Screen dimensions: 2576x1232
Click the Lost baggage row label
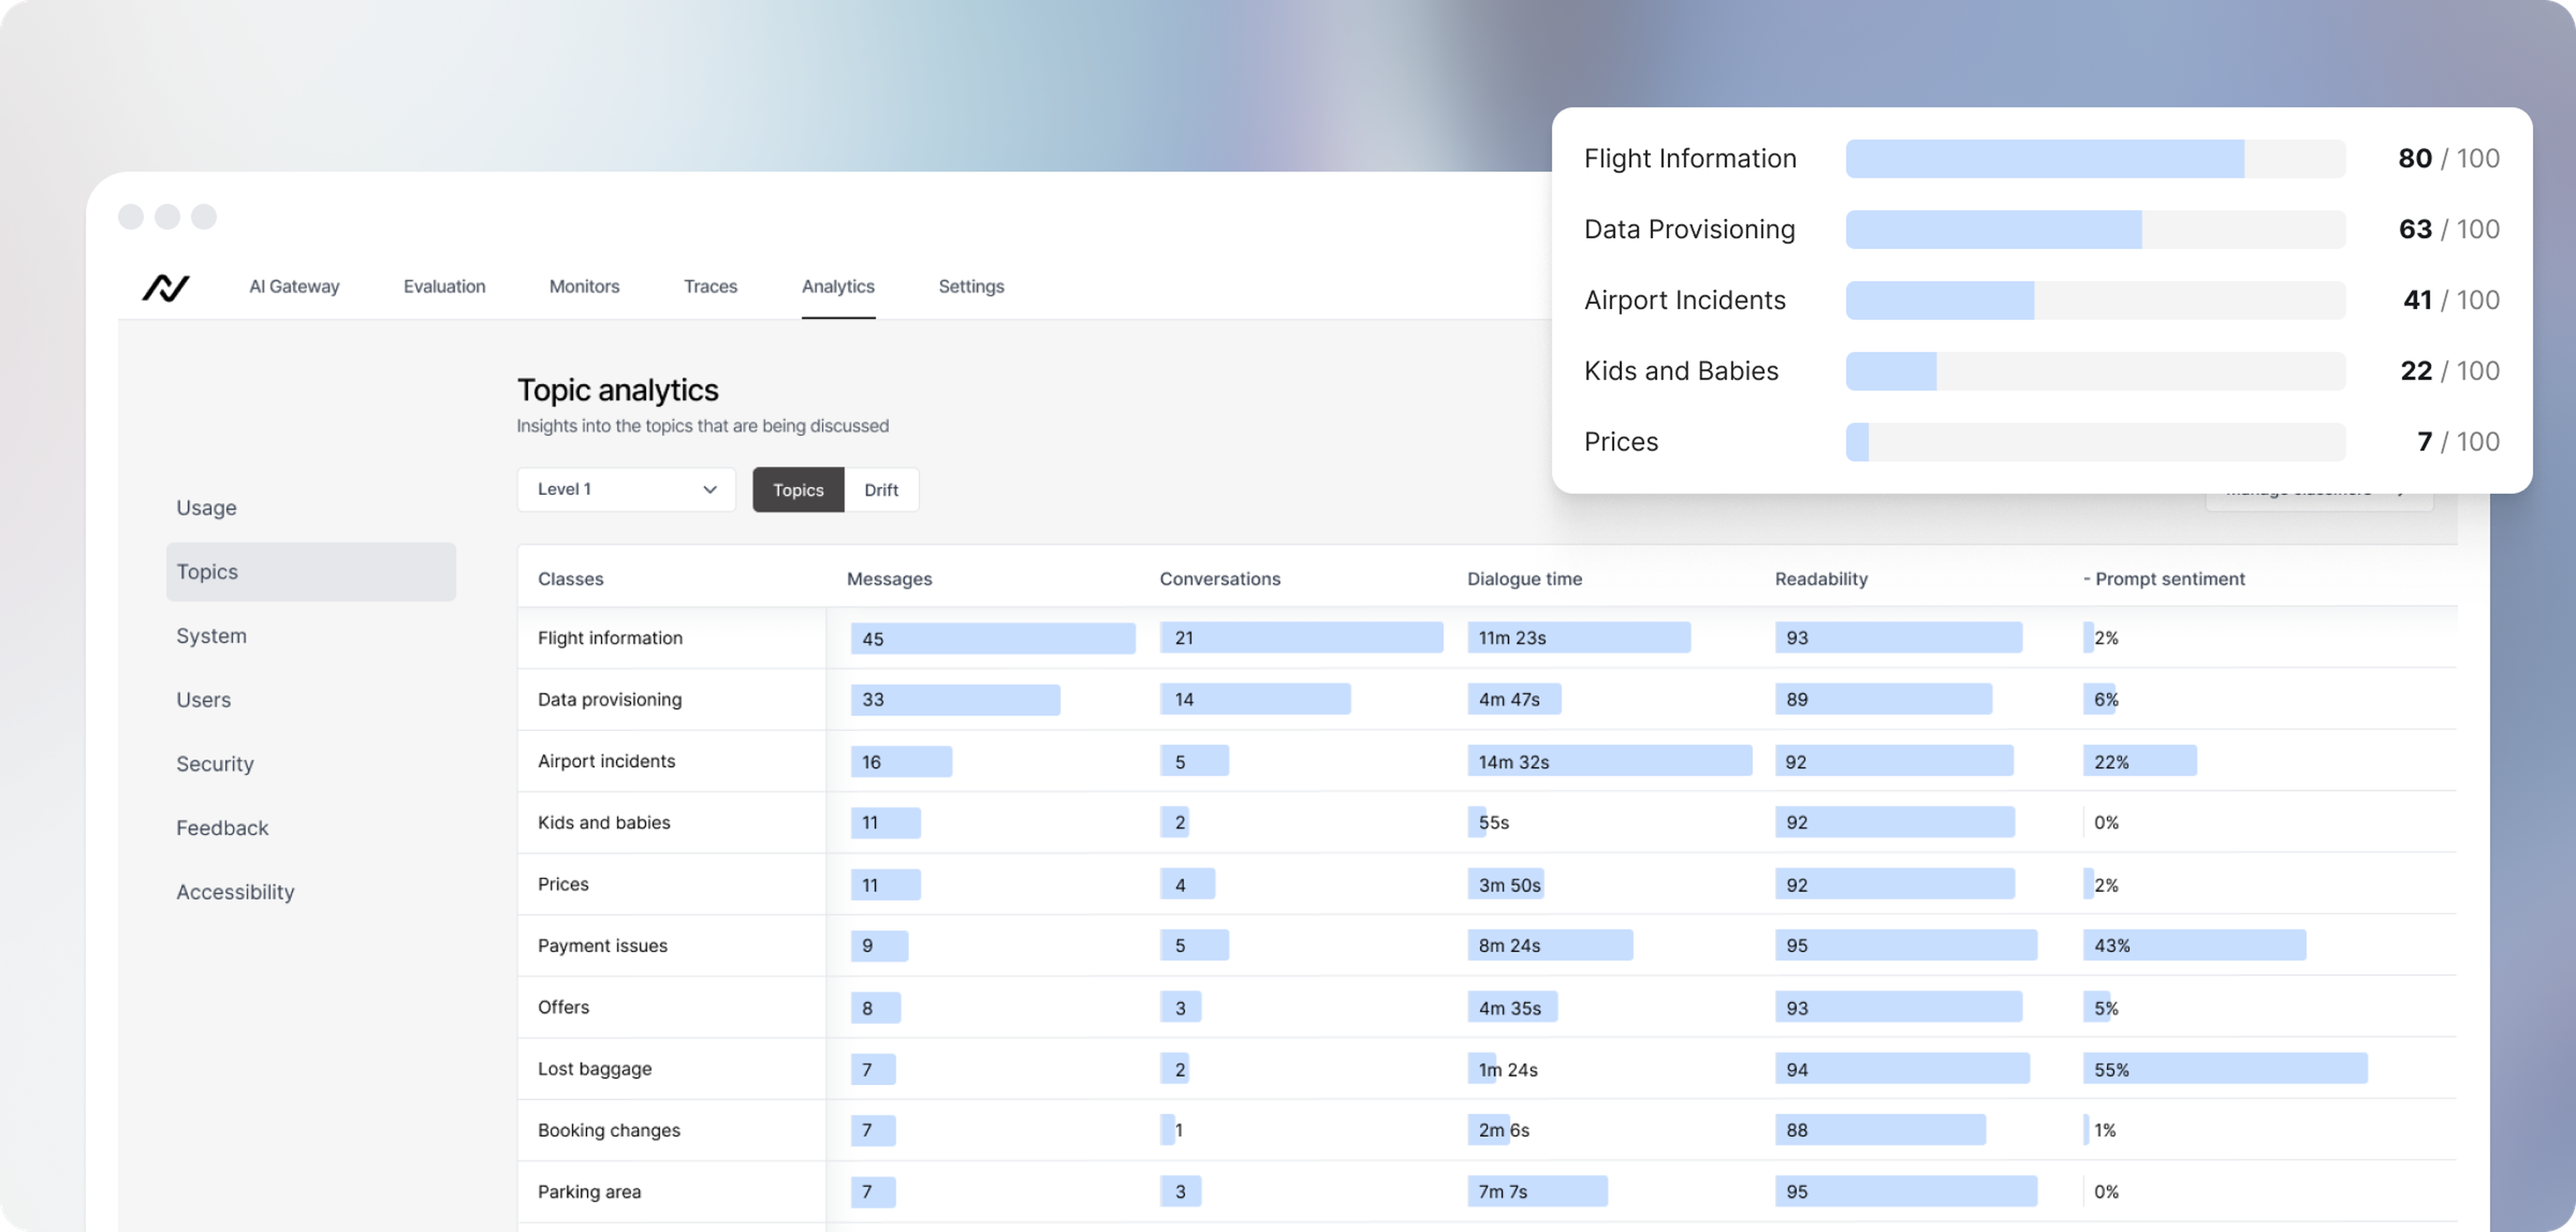tap(594, 1068)
